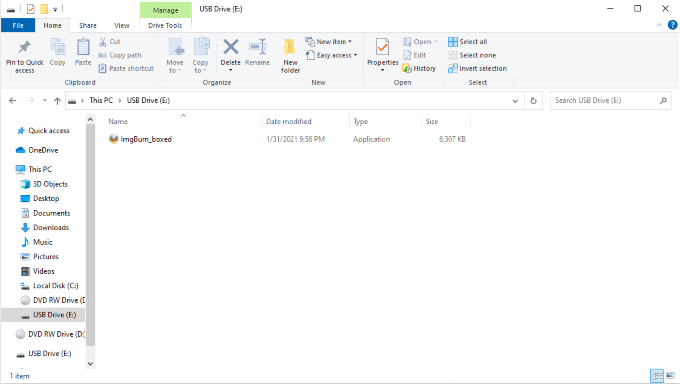The height and width of the screenshot is (384, 680).
Task: Open the Move to menu
Action: [175, 56]
